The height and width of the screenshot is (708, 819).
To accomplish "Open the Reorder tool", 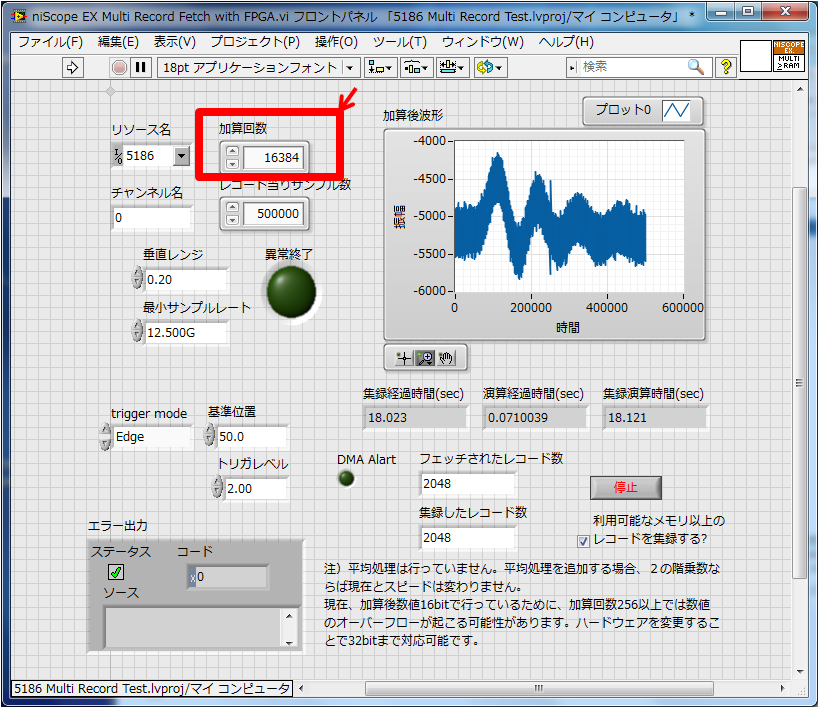I will pos(490,67).
